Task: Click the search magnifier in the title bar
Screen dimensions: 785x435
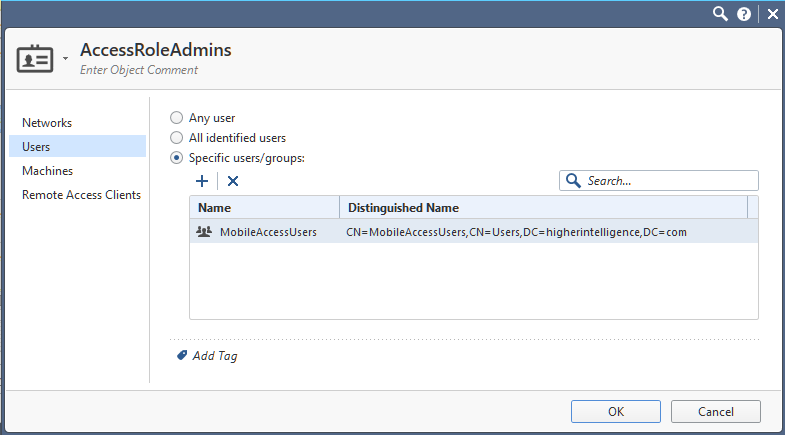Action: point(720,14)
